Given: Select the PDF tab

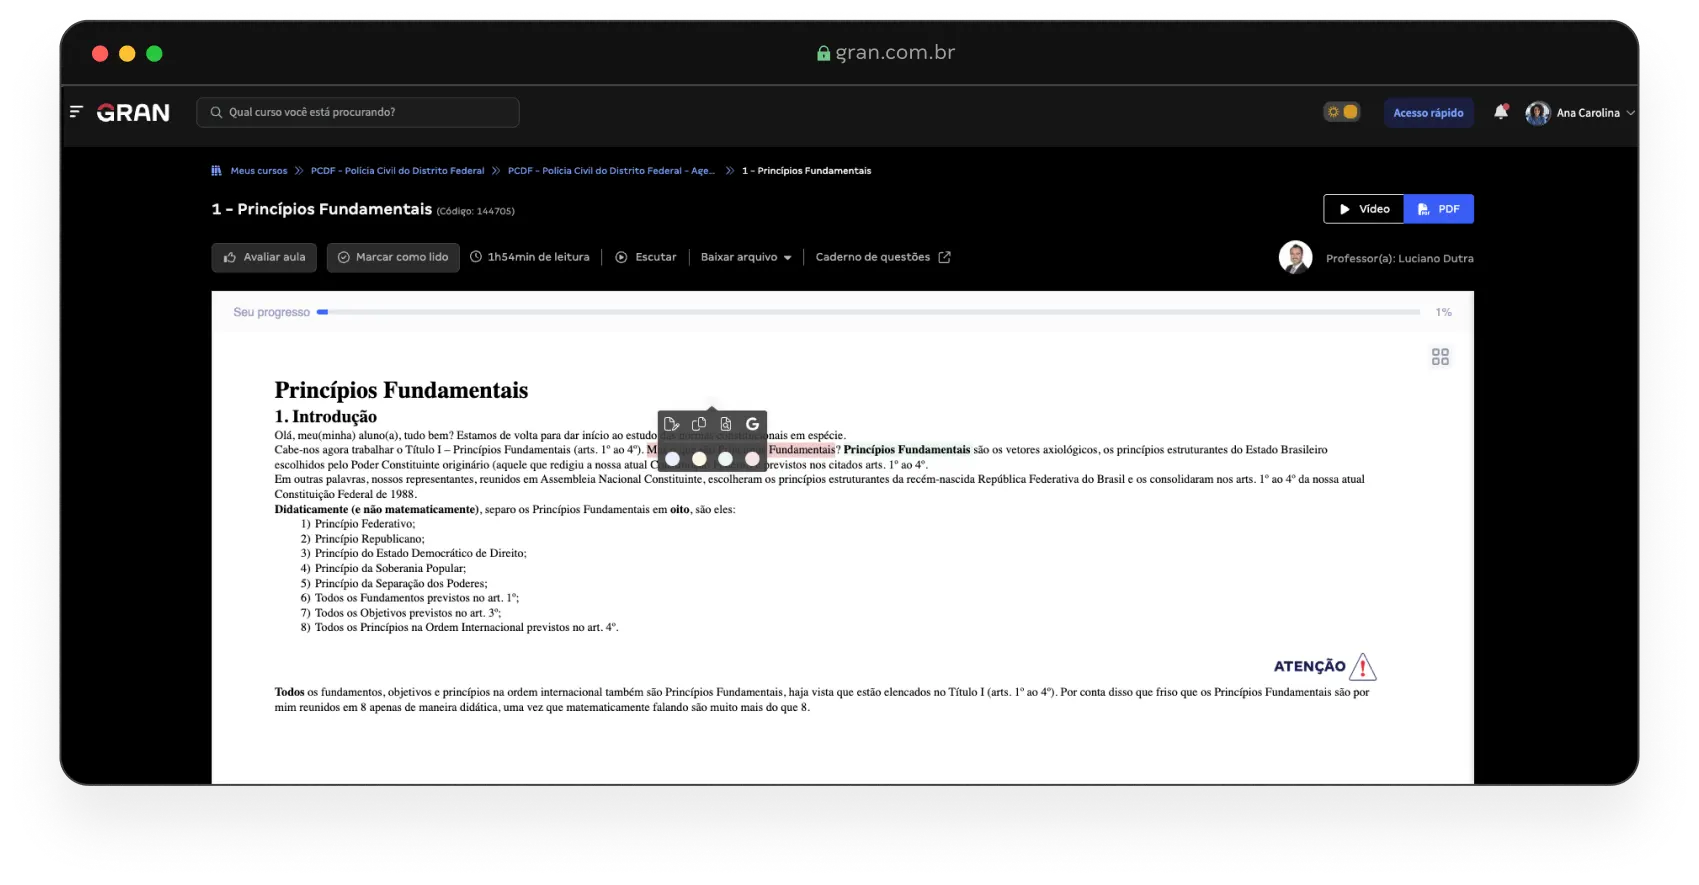Looking at the screenshot, I should 1439,209.
